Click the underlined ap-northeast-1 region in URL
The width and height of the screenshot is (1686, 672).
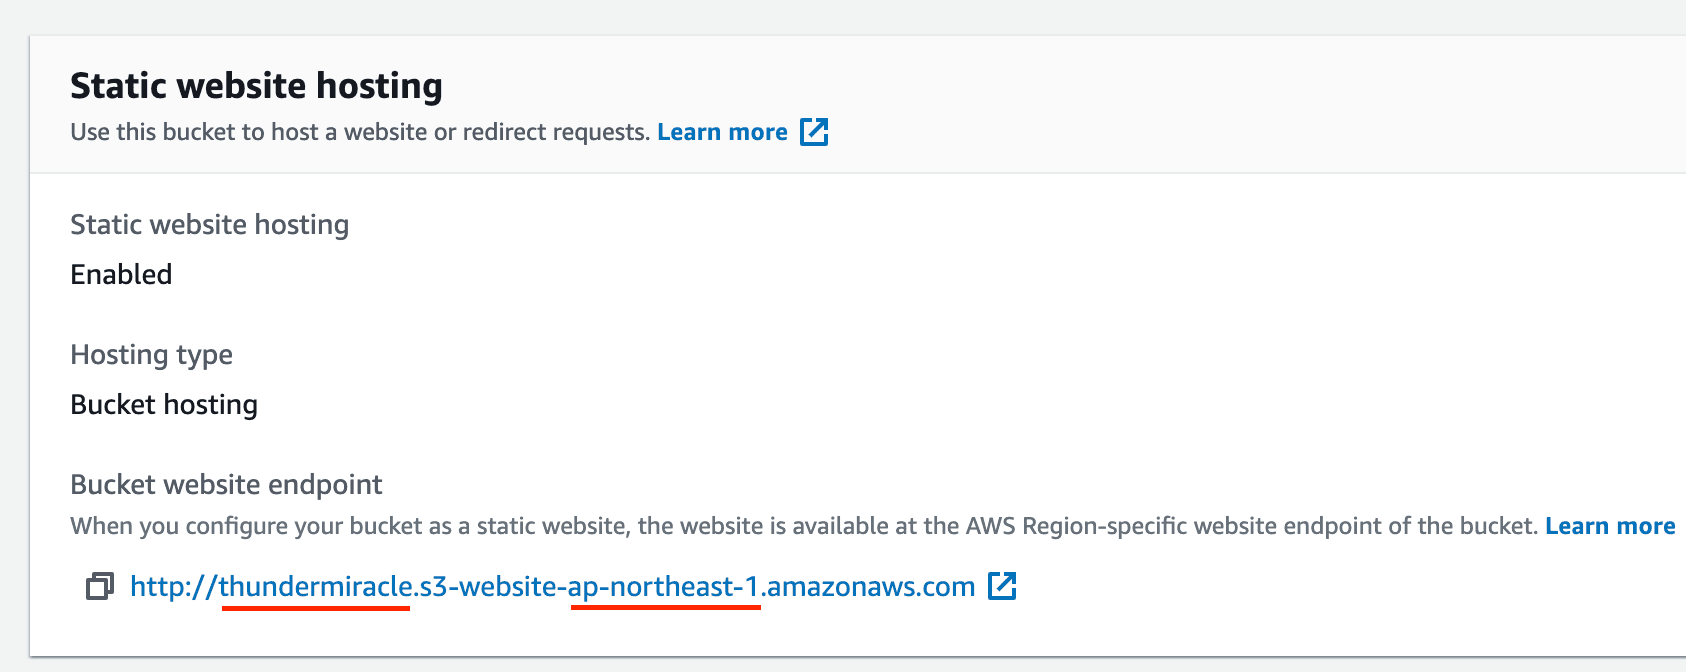tap(664, 587)
